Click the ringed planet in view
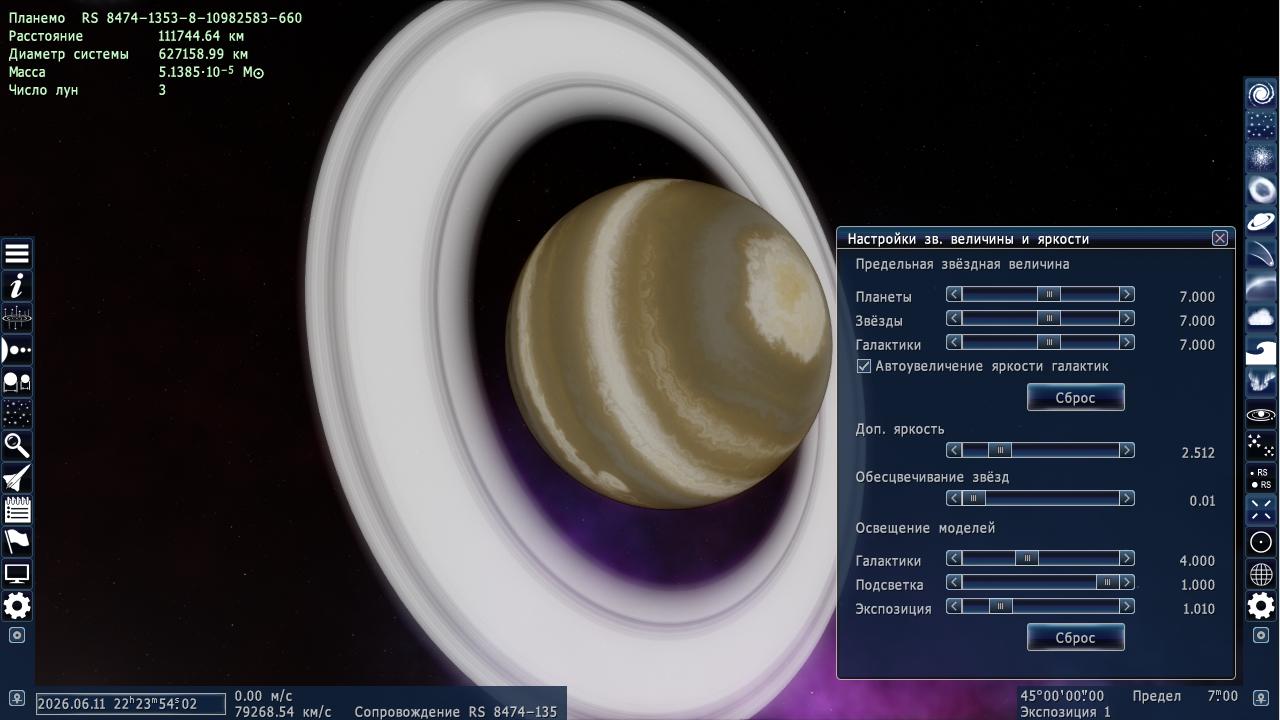 tap(668, 344)
